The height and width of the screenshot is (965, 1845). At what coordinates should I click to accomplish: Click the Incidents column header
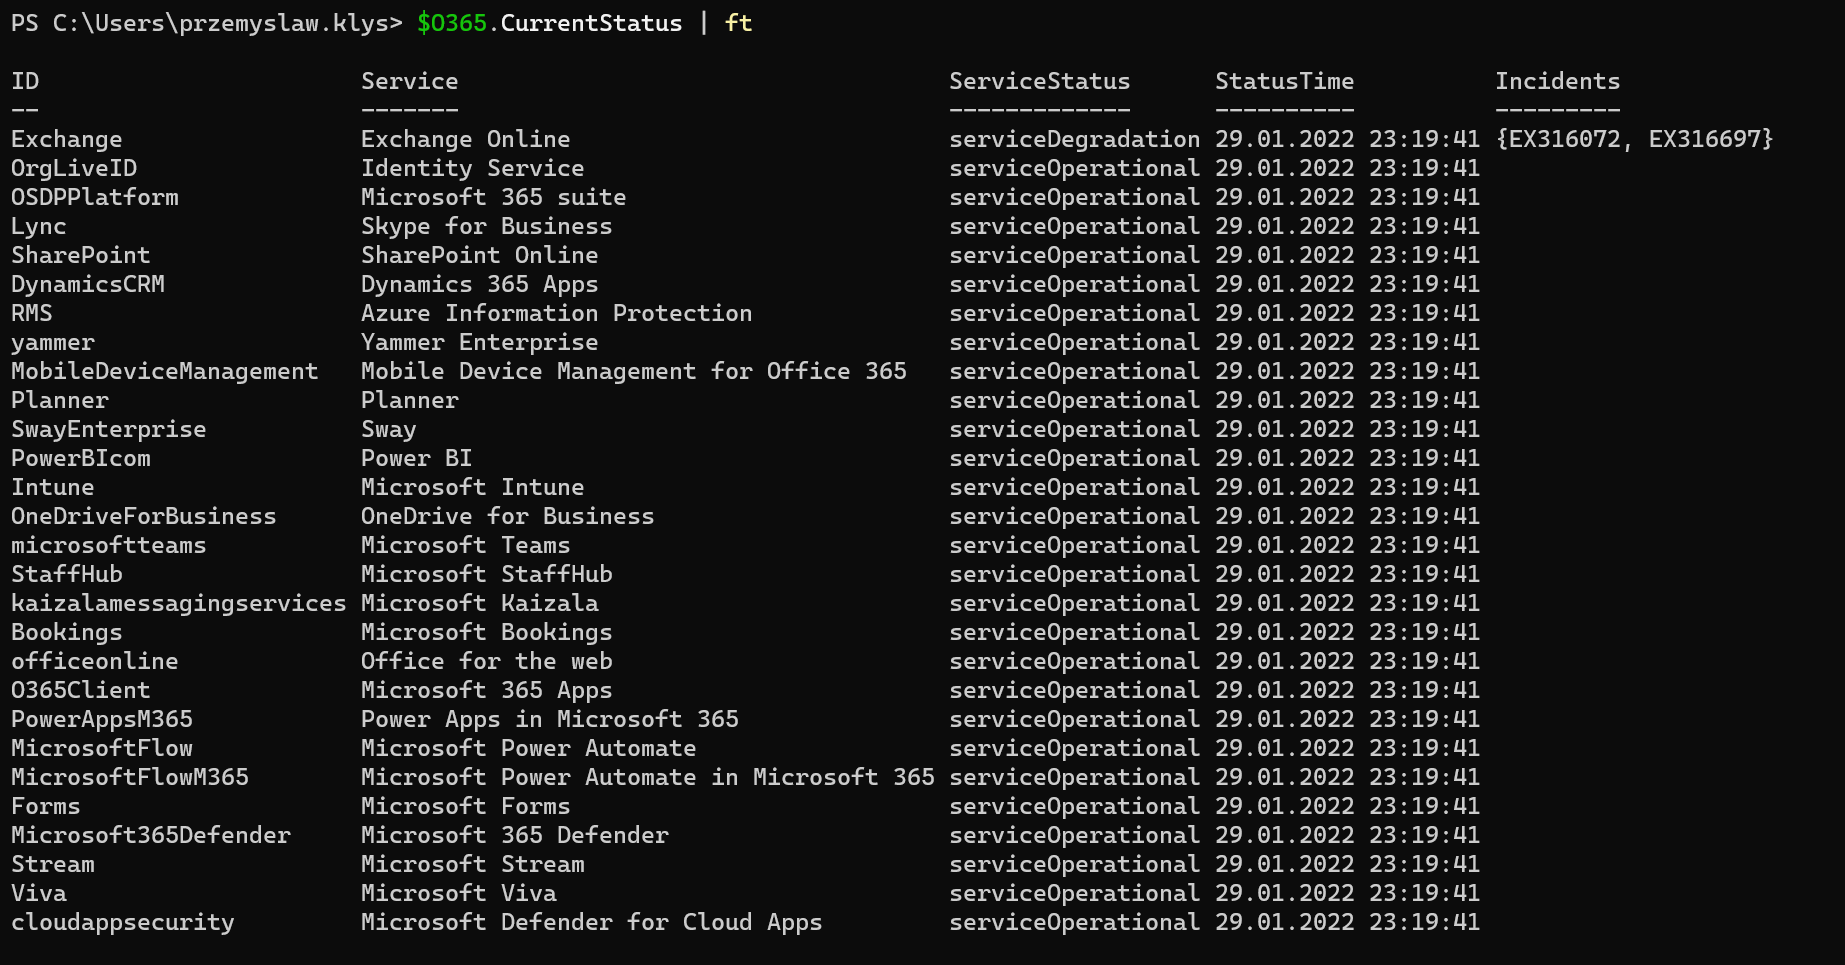point(1558,81)
